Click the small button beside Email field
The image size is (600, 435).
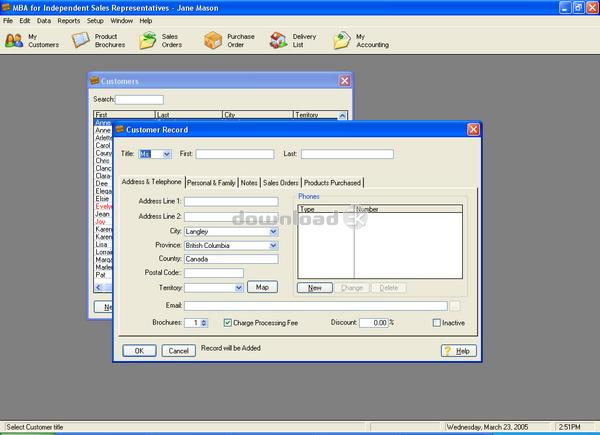click(455, 306)
